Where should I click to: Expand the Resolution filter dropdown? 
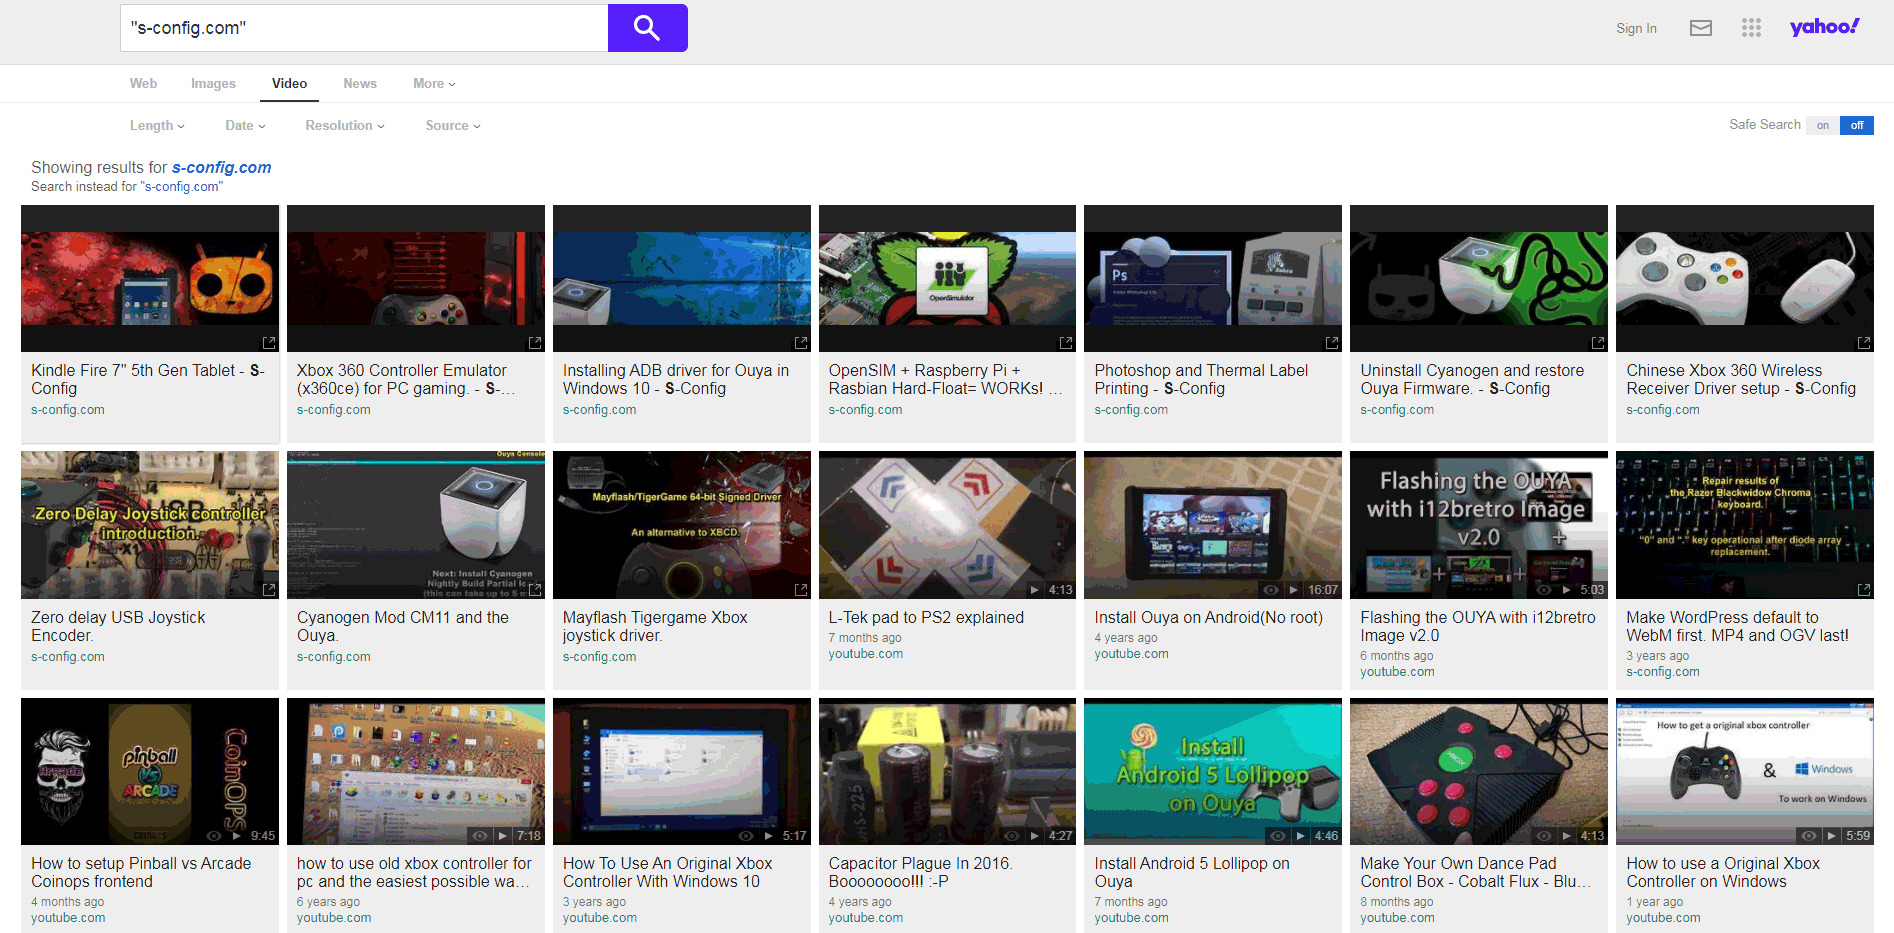[x=345, y=125]
